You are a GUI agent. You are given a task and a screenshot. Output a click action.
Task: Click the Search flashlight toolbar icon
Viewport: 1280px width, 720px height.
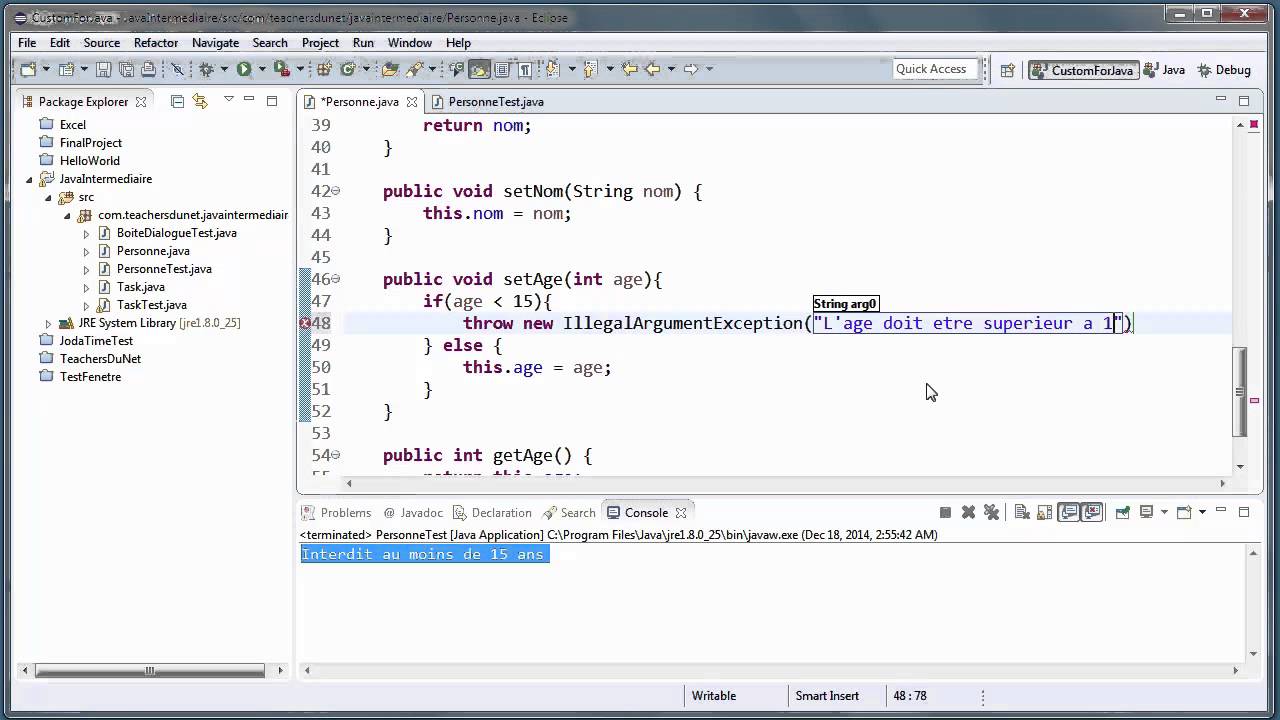tap(416, 69)
